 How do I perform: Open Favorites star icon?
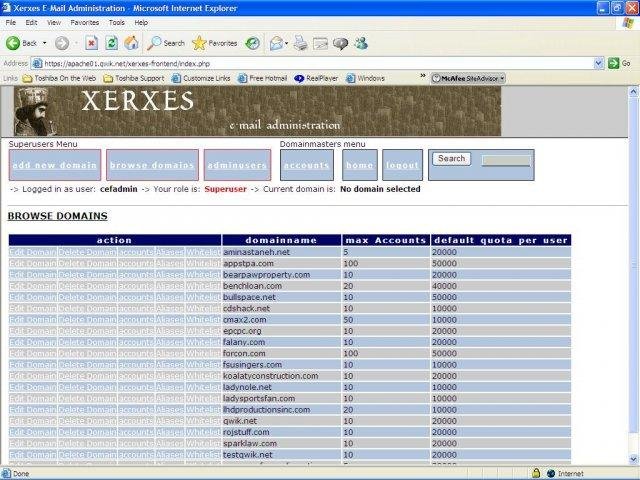(199, 43)
